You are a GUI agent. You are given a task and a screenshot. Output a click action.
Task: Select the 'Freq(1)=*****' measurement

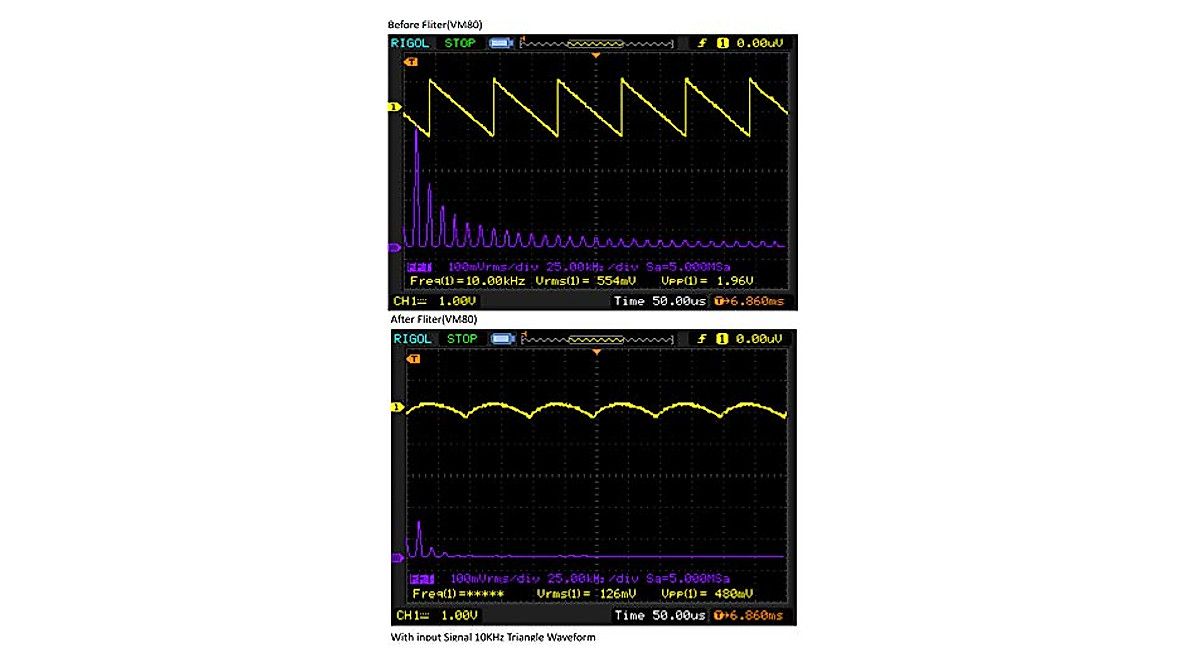coord(457,594)
